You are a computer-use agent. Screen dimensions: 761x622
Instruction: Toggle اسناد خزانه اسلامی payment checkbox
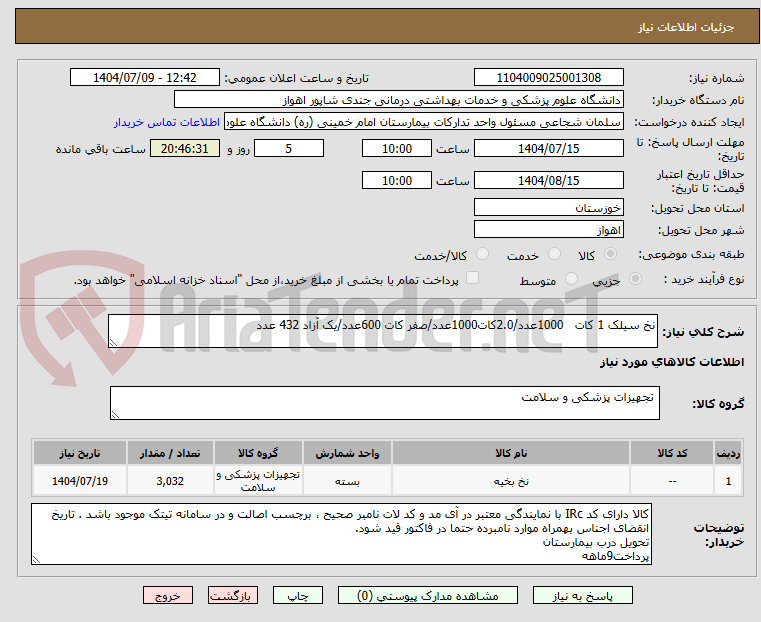[472, 278]
